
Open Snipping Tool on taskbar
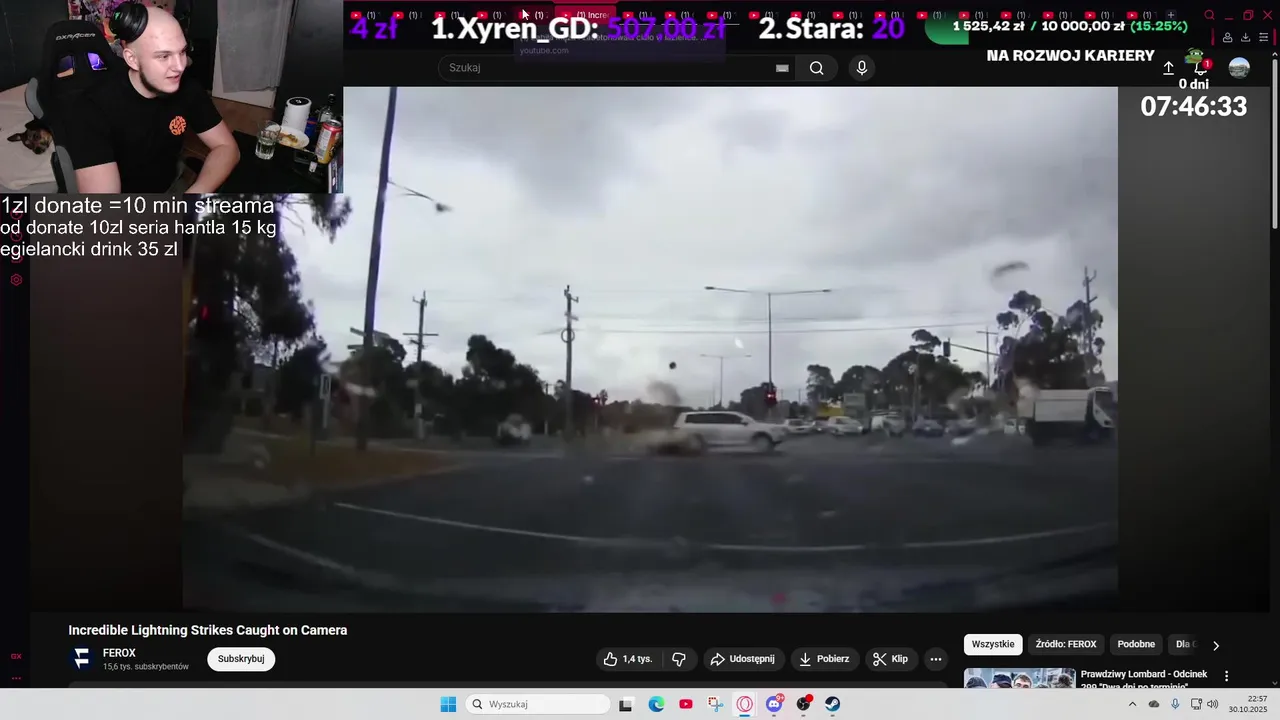(715, 704)
